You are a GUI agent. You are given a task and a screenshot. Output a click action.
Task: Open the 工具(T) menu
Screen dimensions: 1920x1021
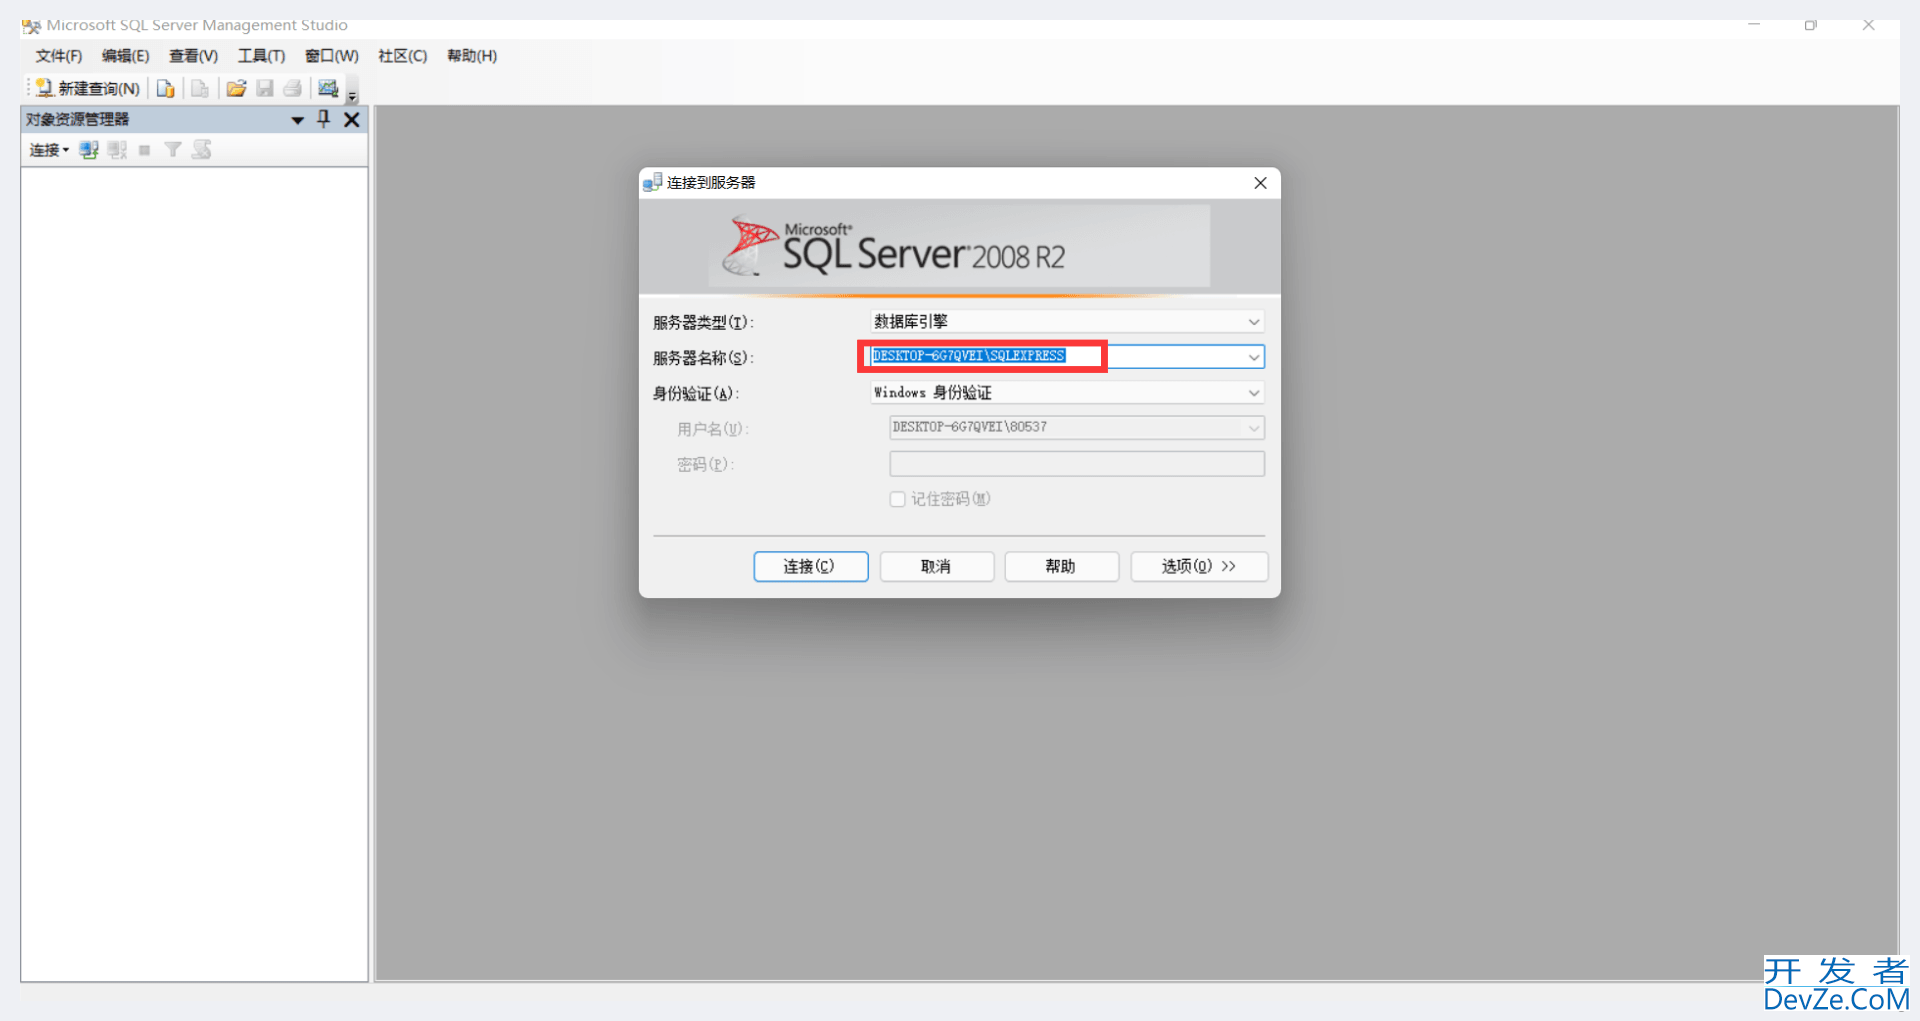[x=261, y=56]
